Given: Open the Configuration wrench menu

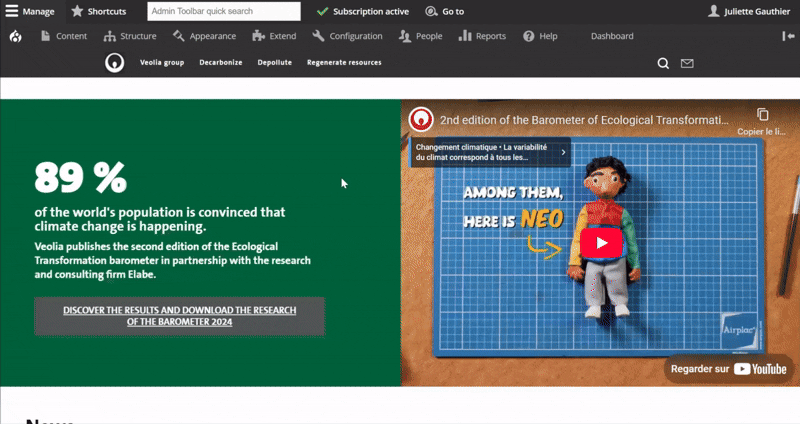Looking at the screenshot, I should (x=347, y=36).
